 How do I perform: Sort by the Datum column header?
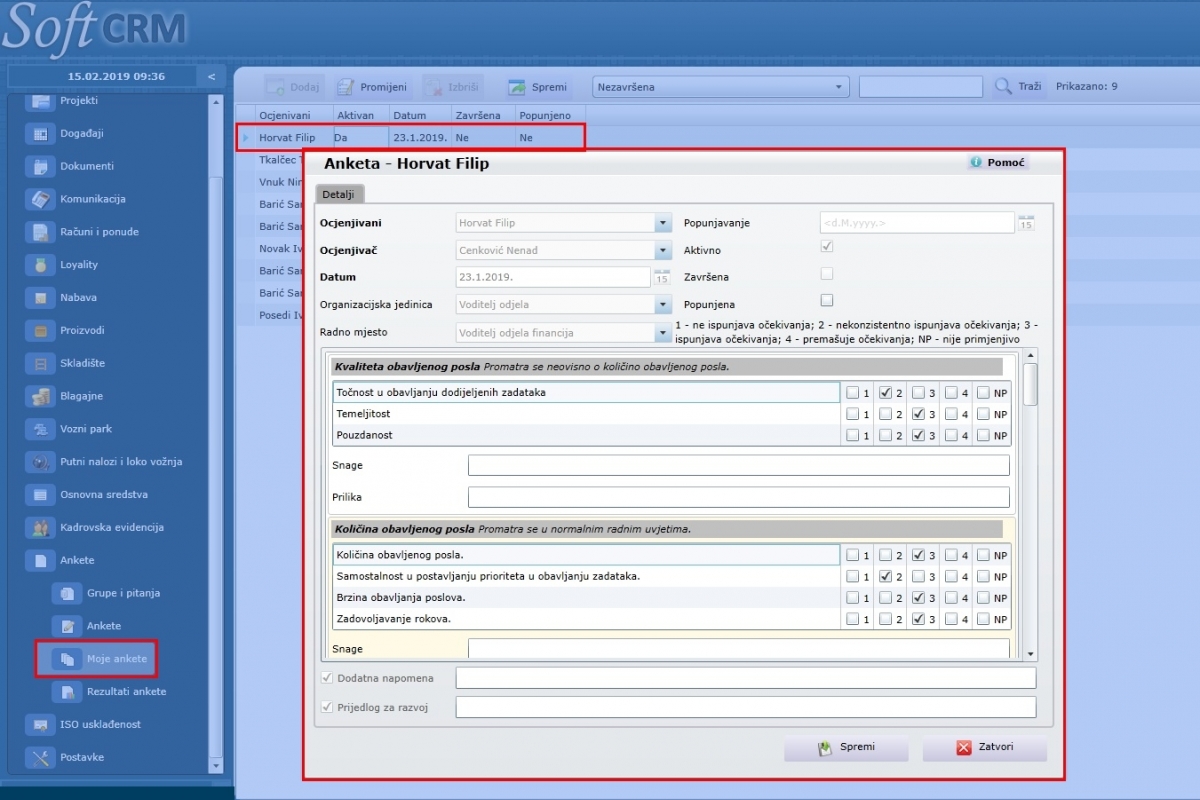click(x=420, y=115)
